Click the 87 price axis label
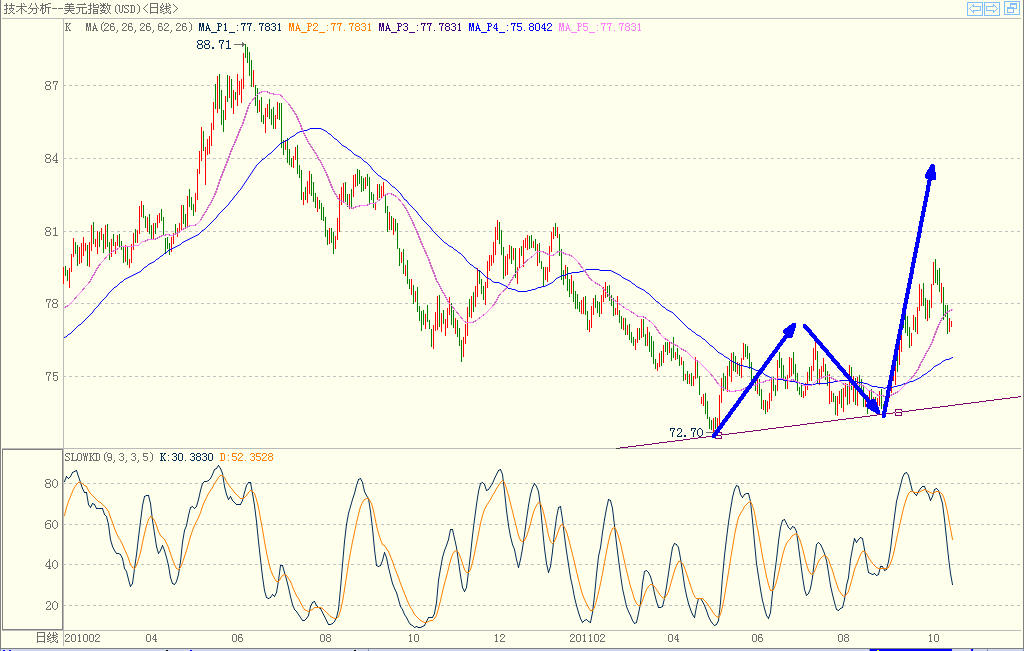The height and width of the screenshot is (651, 1024). coord(52,86)
